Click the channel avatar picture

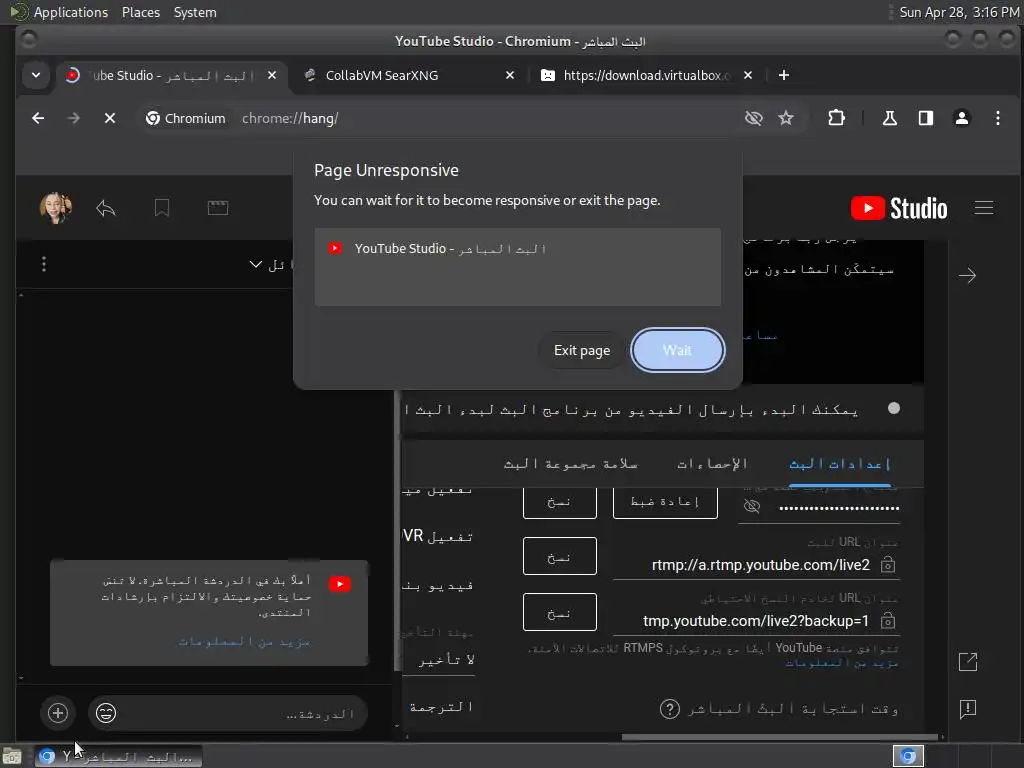pyautogui.click(x=56, y=208)
